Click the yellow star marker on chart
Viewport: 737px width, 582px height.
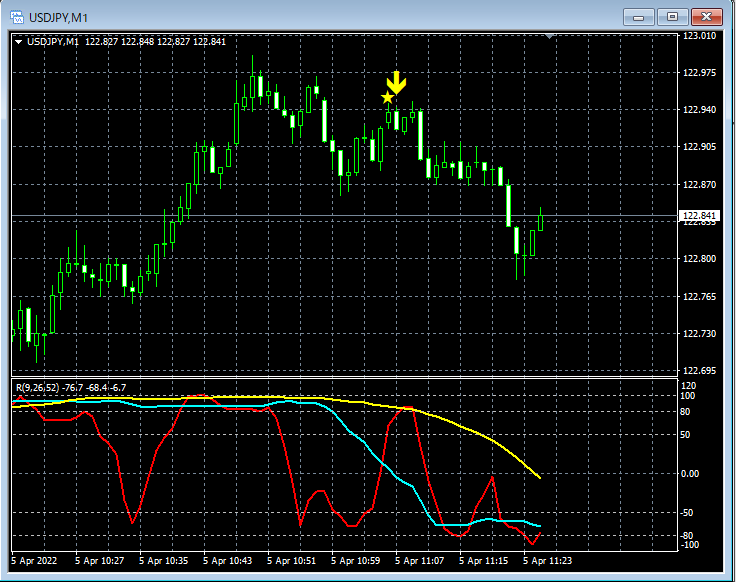[387, 98]
